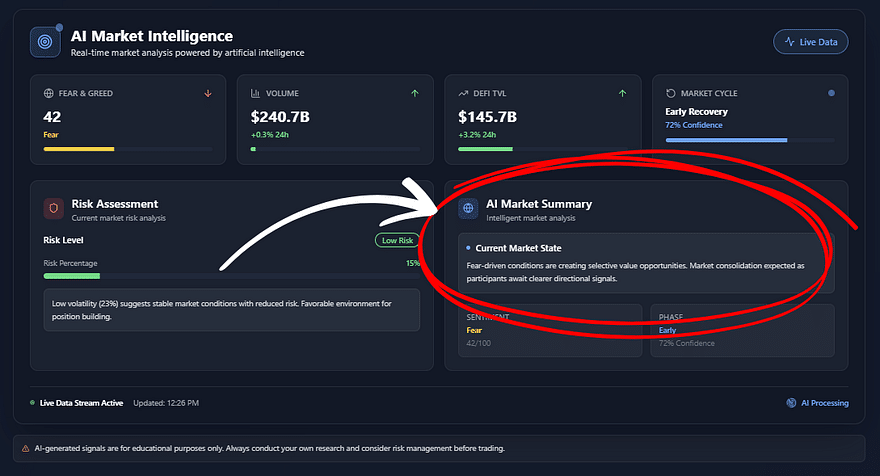This screenshot has width=880, height=476.
Task: Click the bar chart icon beside Volume
Action: click(x=255, y=93)
